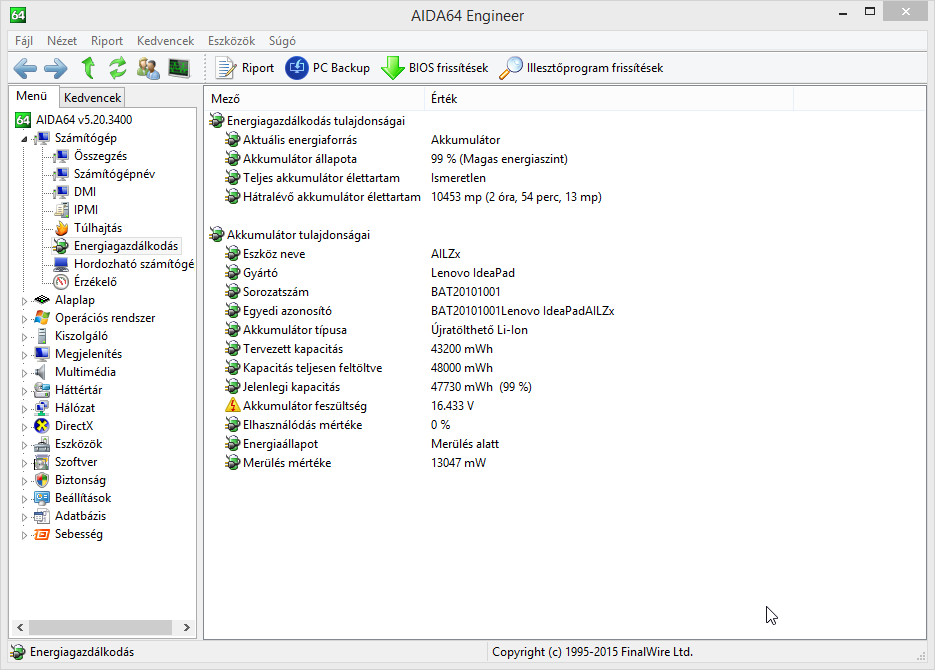
Task: Click the Operációs rendszer Windows icon
Action: tap(42, 318)
